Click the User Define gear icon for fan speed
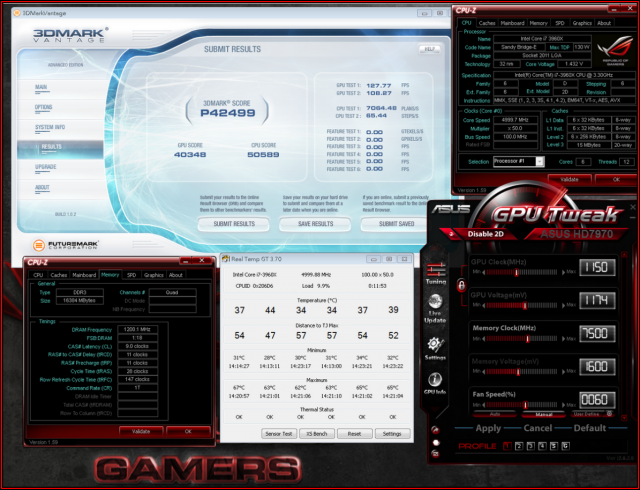This screenshot has height=490, width=640. coord(609,414)
